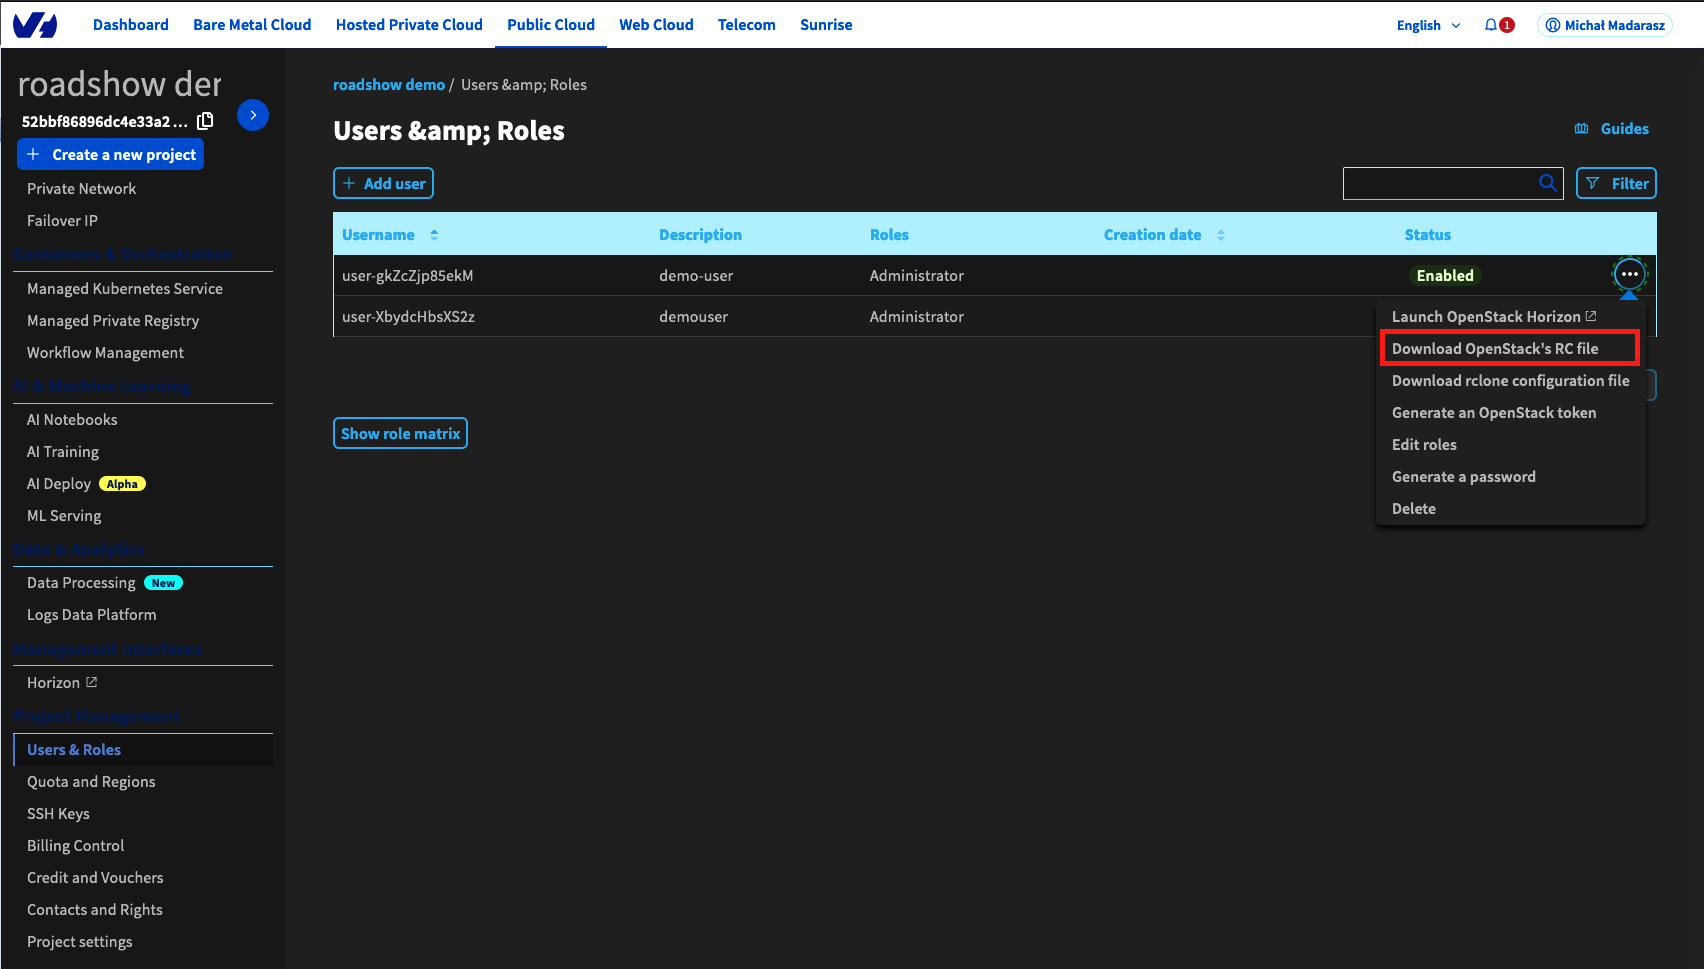
Task: Go to the Web Cloud tab
Action: coord(656,25)
